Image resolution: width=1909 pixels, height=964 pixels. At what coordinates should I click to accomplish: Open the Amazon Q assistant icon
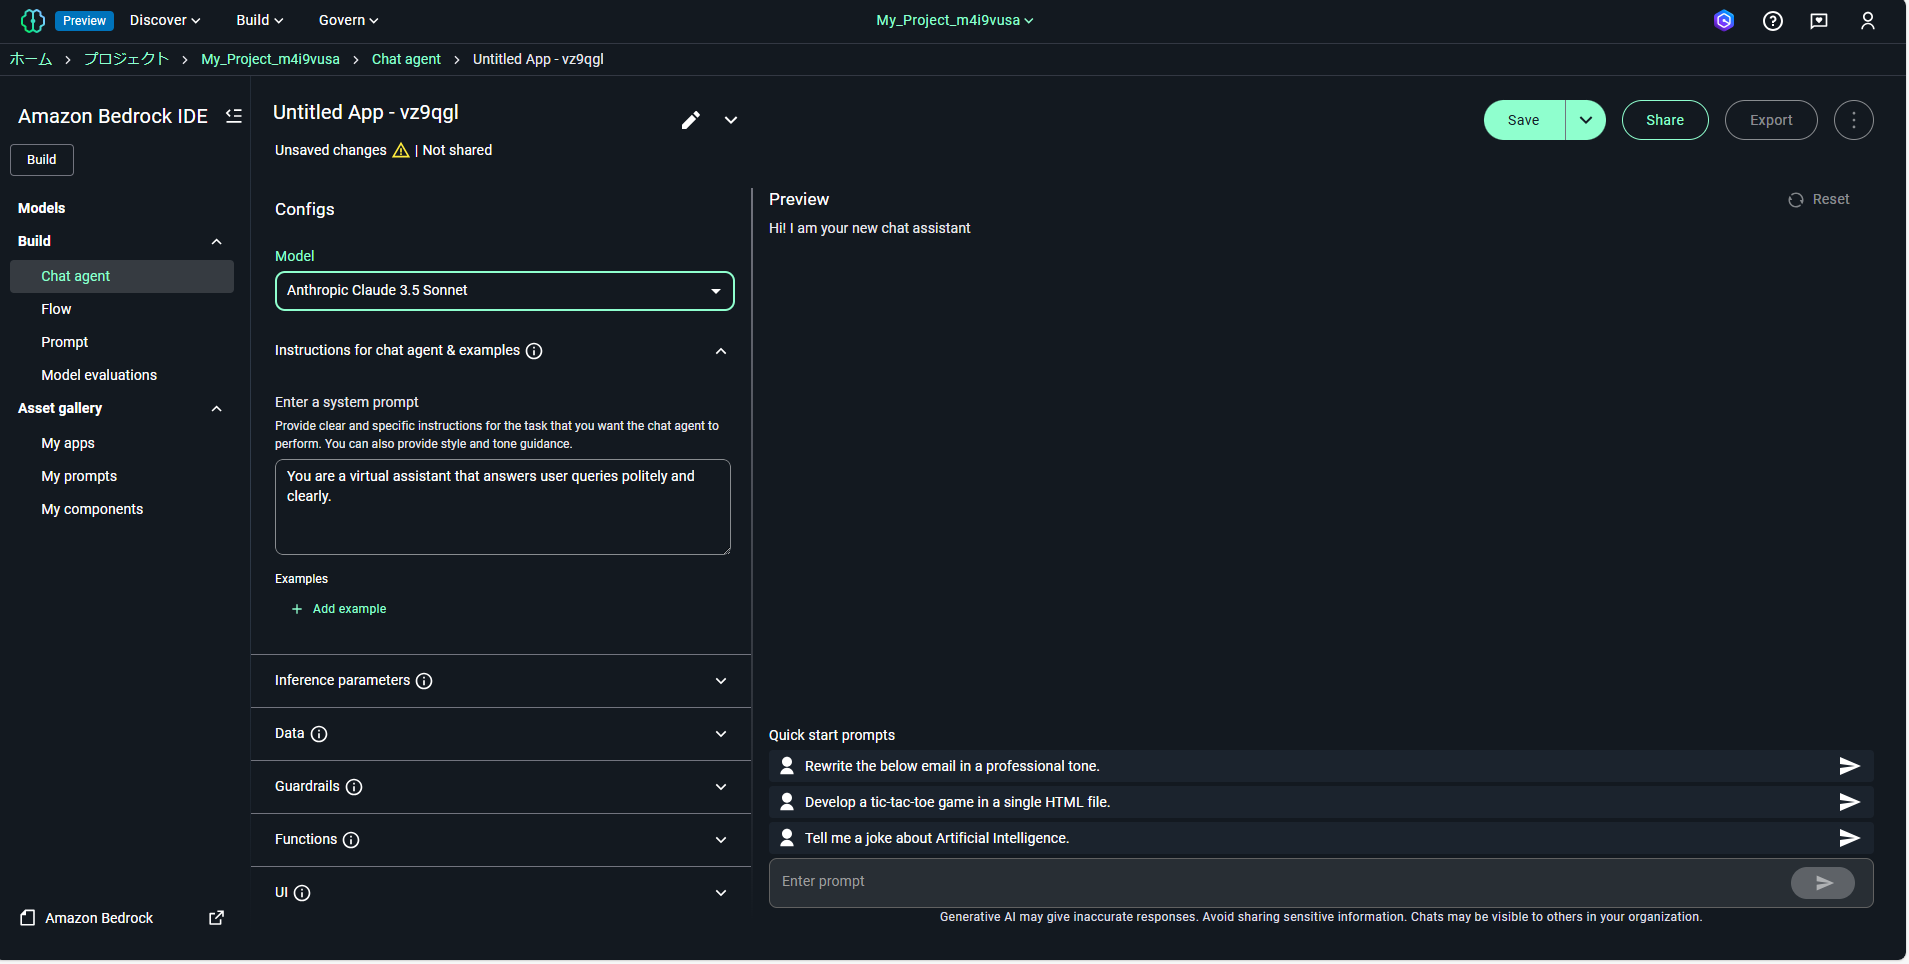coord(1724,20)
